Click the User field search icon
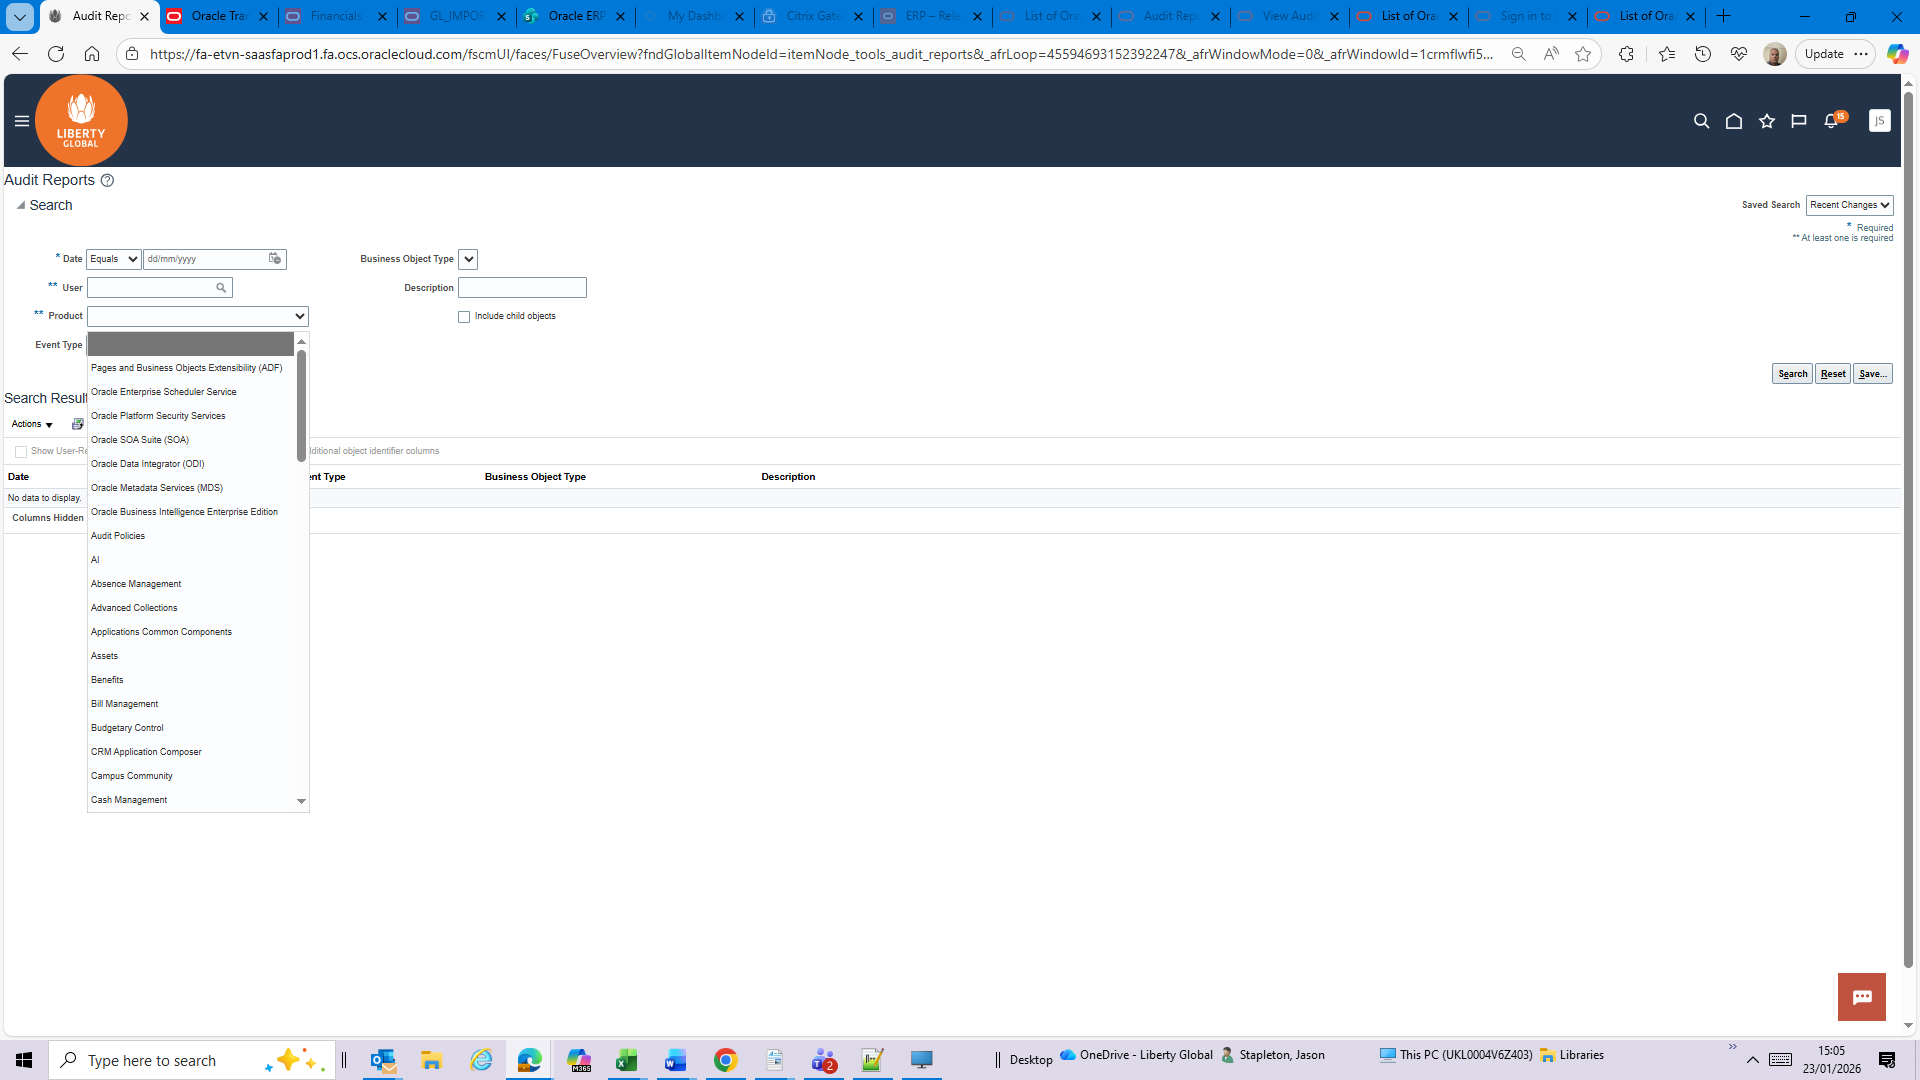 [221, 288]
